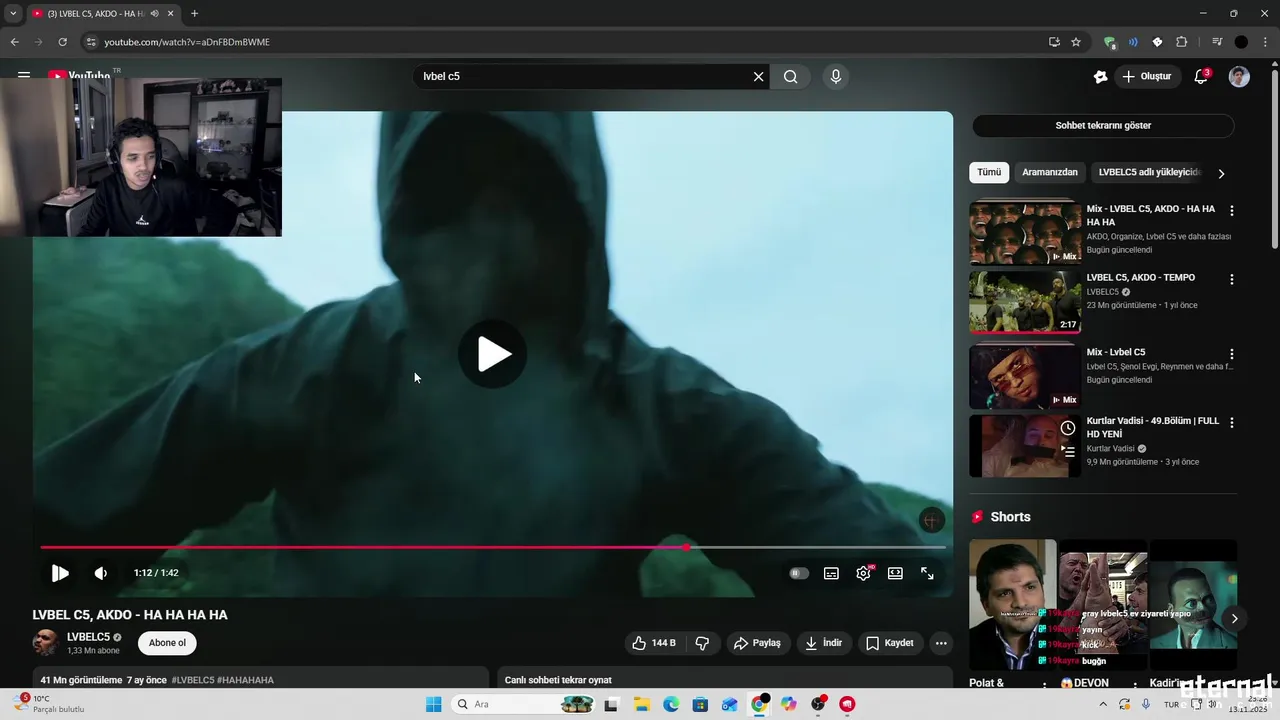Mute the video with the volume icon
Image resolution: width=1280 pixels, height=720 pixels.
click(101, 573)
